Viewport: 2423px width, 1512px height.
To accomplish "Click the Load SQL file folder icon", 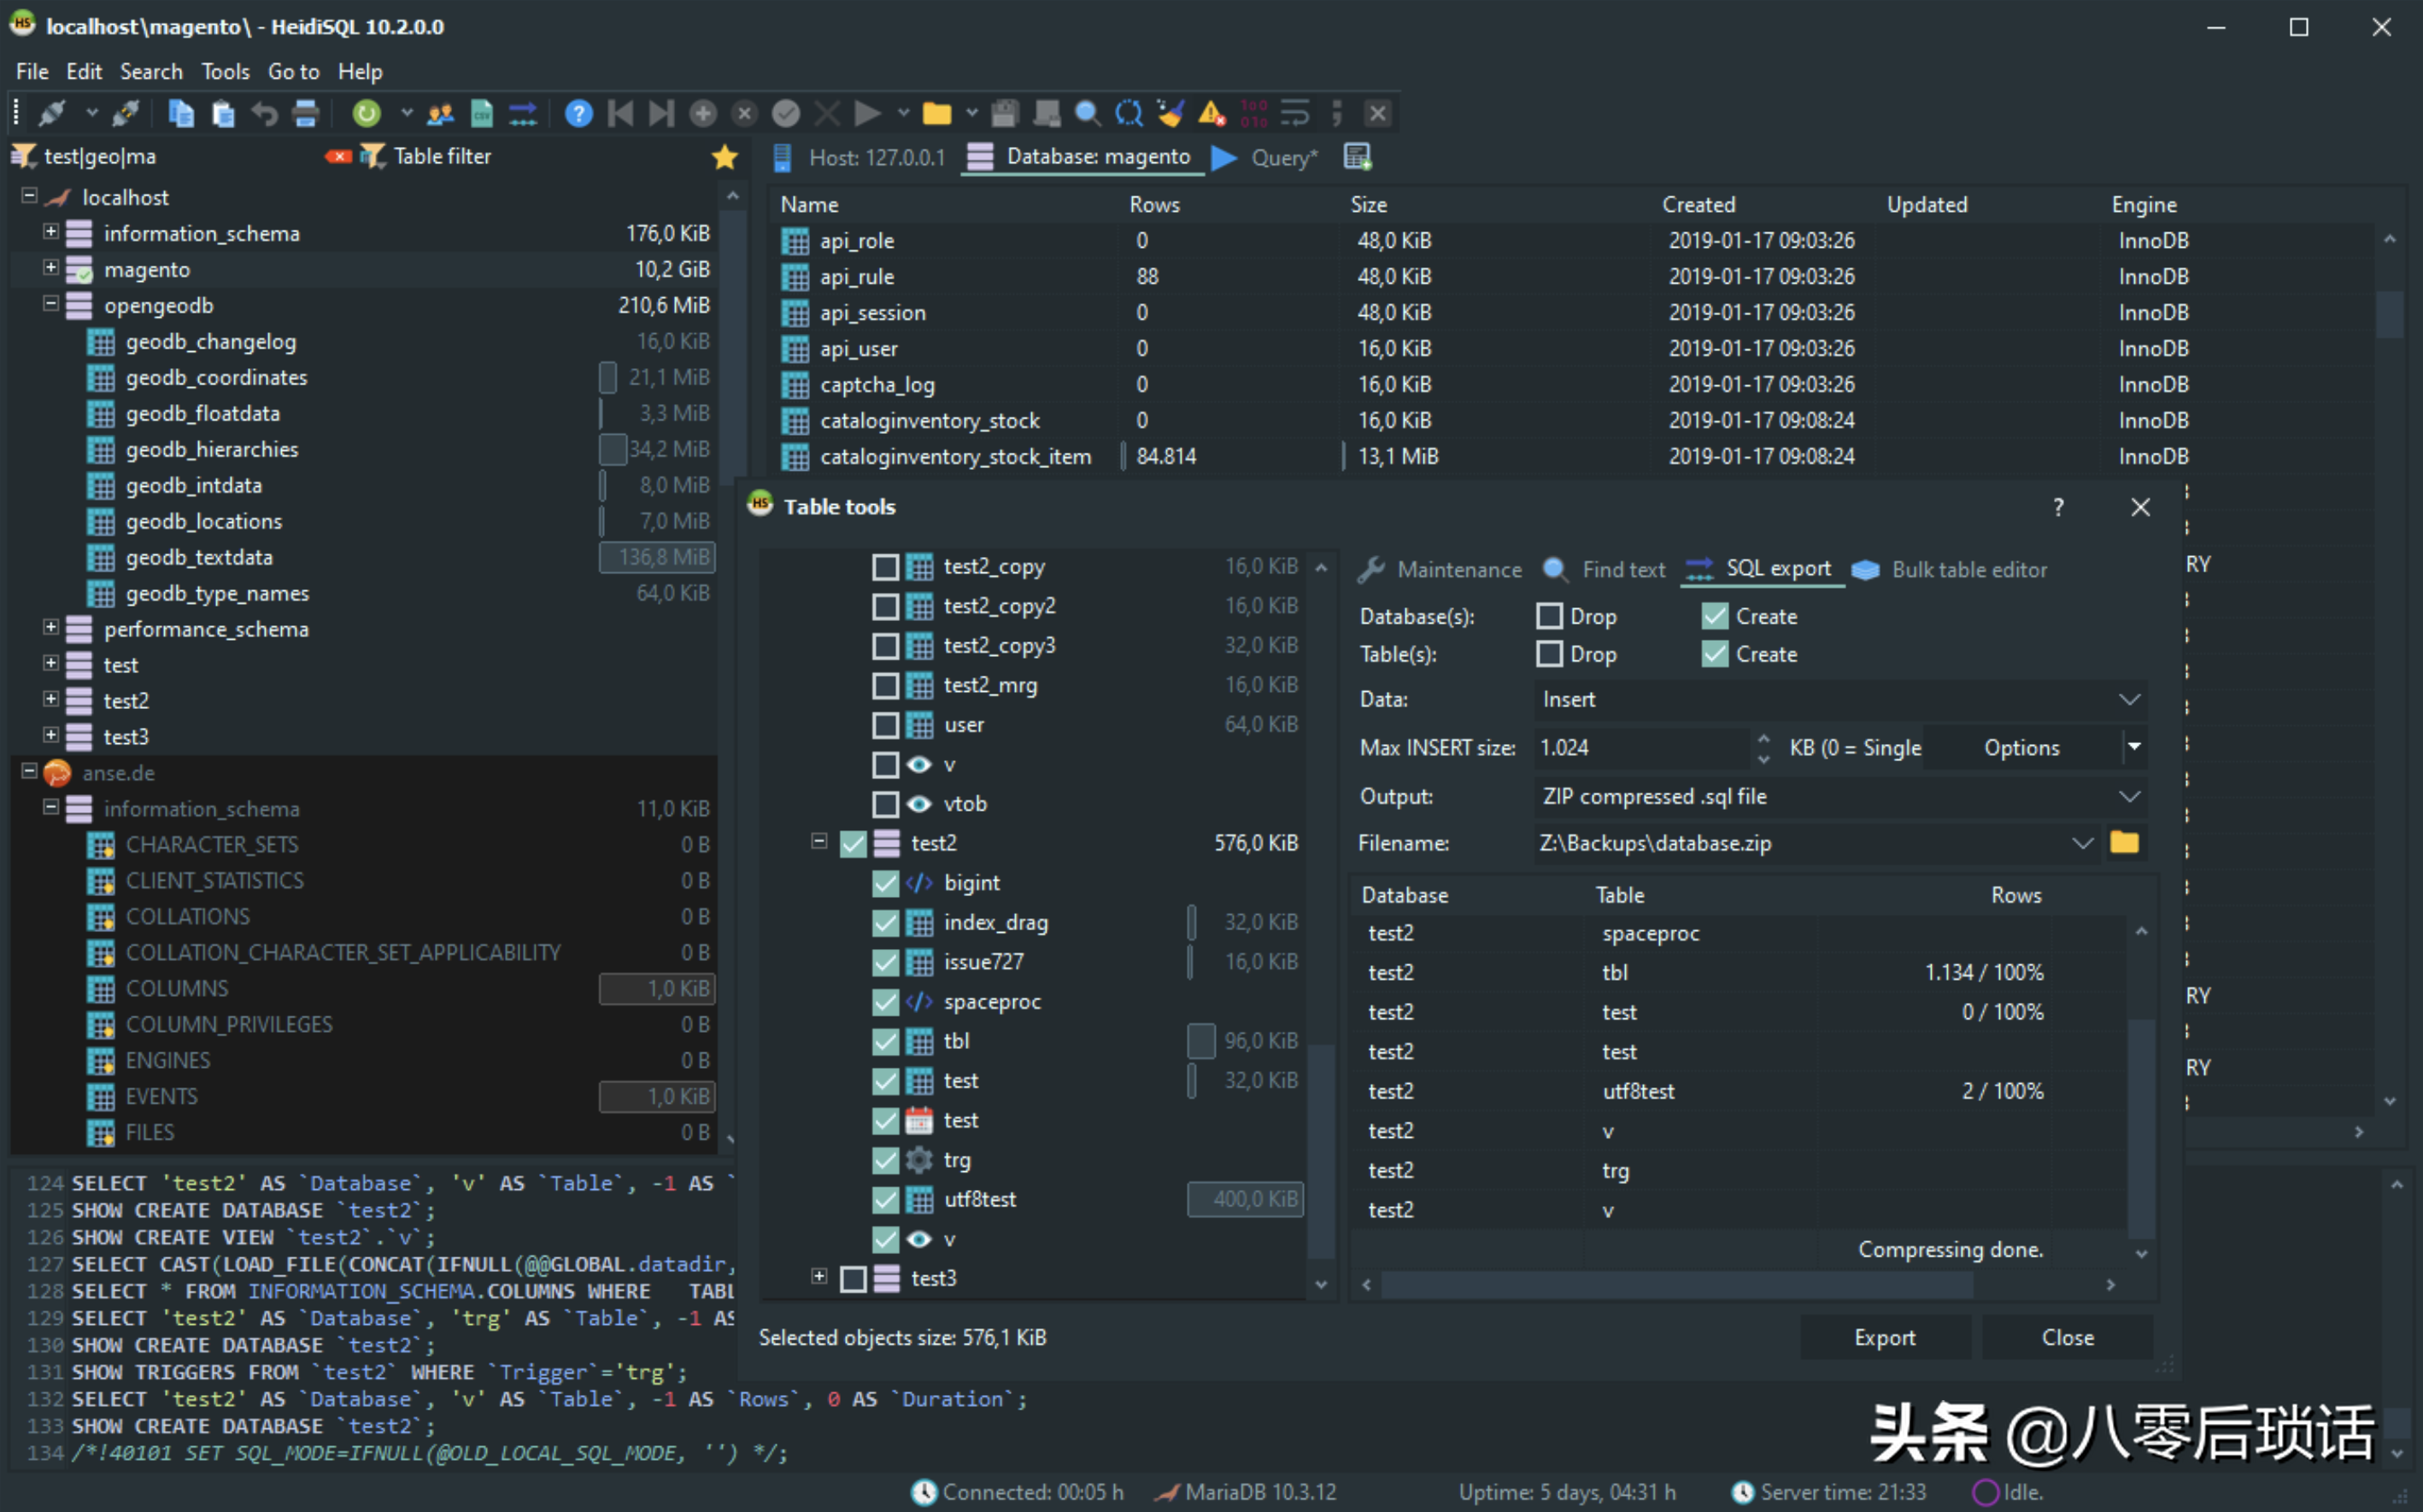I will point(937,113).
